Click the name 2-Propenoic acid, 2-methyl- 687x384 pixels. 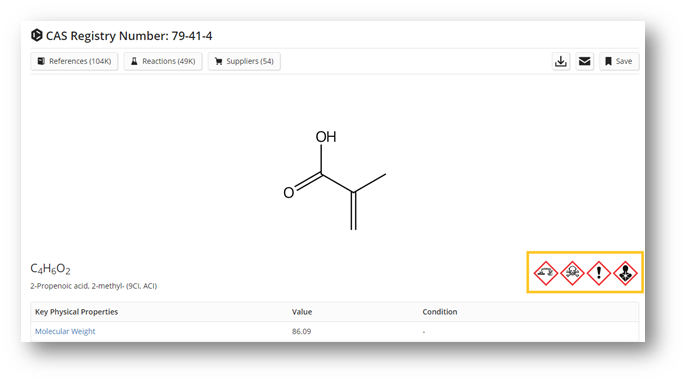[x=93, y=286]
